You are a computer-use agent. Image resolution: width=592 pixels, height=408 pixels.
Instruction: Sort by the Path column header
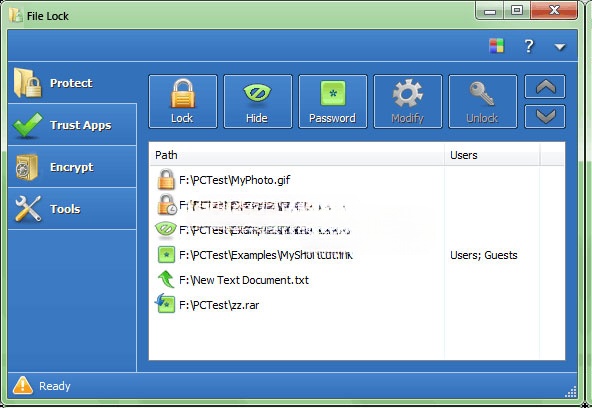click(x=297, y=155)
